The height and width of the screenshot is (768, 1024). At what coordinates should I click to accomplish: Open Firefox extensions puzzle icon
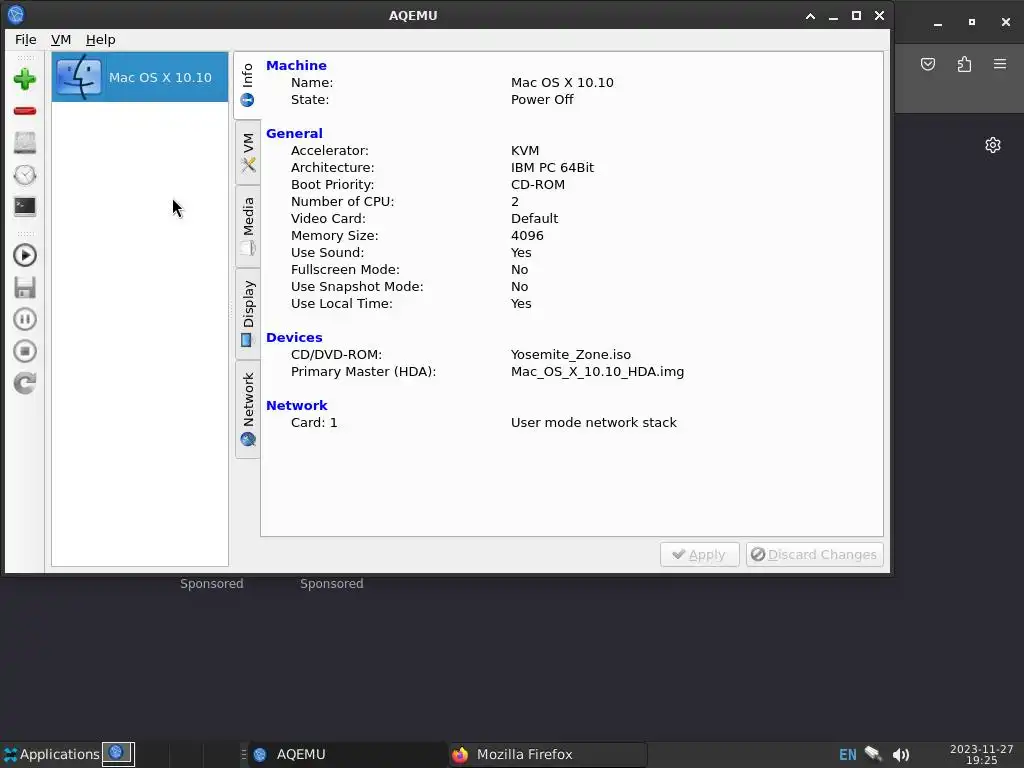[x=964, y=64]
